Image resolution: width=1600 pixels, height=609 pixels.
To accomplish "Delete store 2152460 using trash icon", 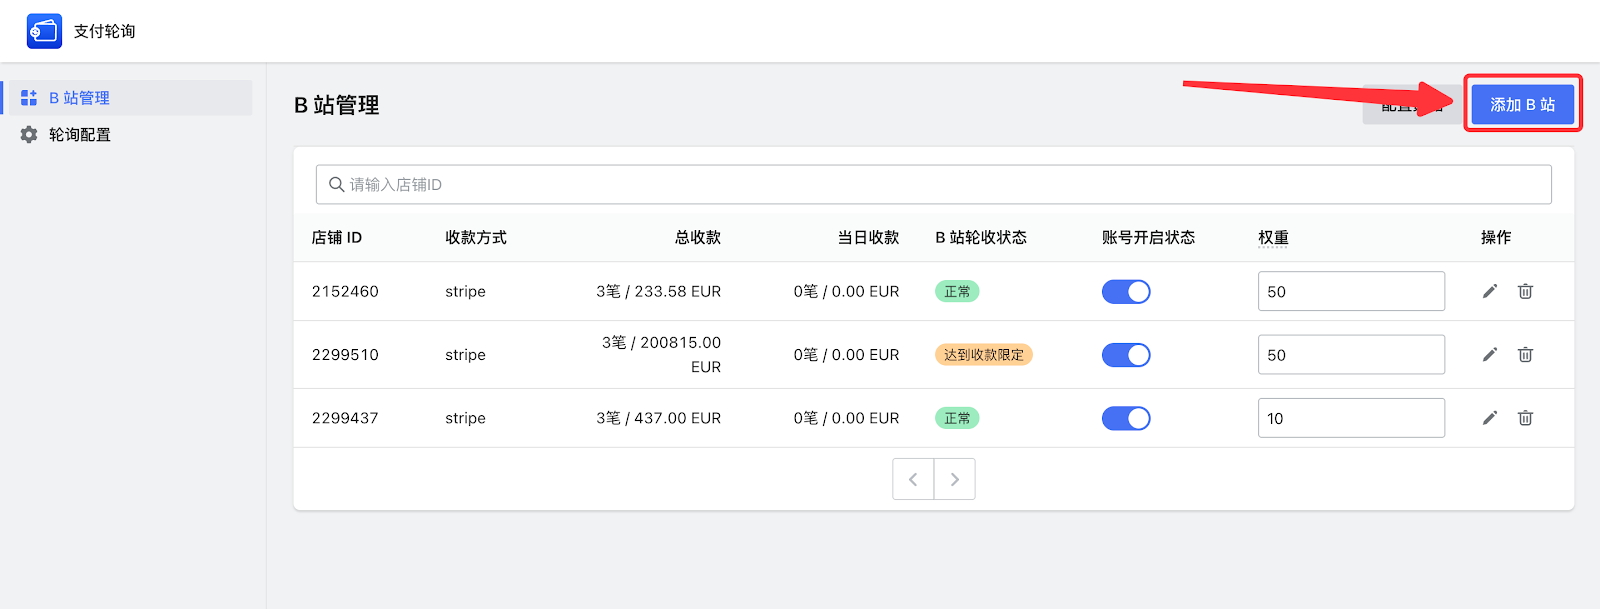I will (x=1525, y=291).
